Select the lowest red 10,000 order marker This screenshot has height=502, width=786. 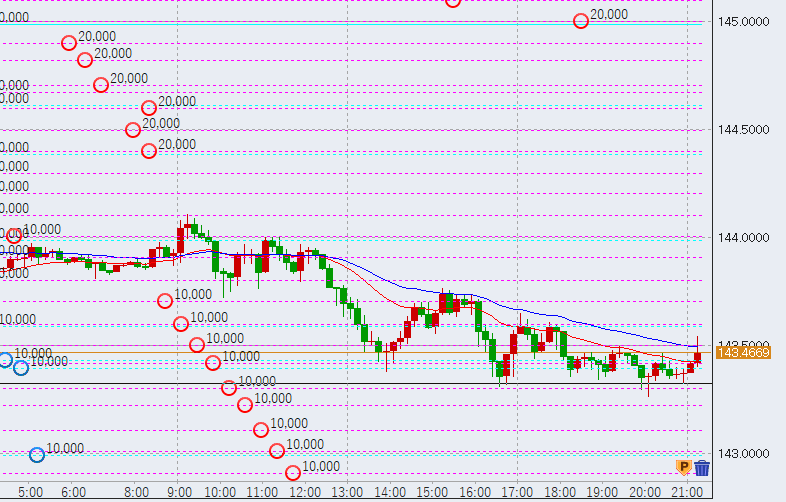point(293,472)
